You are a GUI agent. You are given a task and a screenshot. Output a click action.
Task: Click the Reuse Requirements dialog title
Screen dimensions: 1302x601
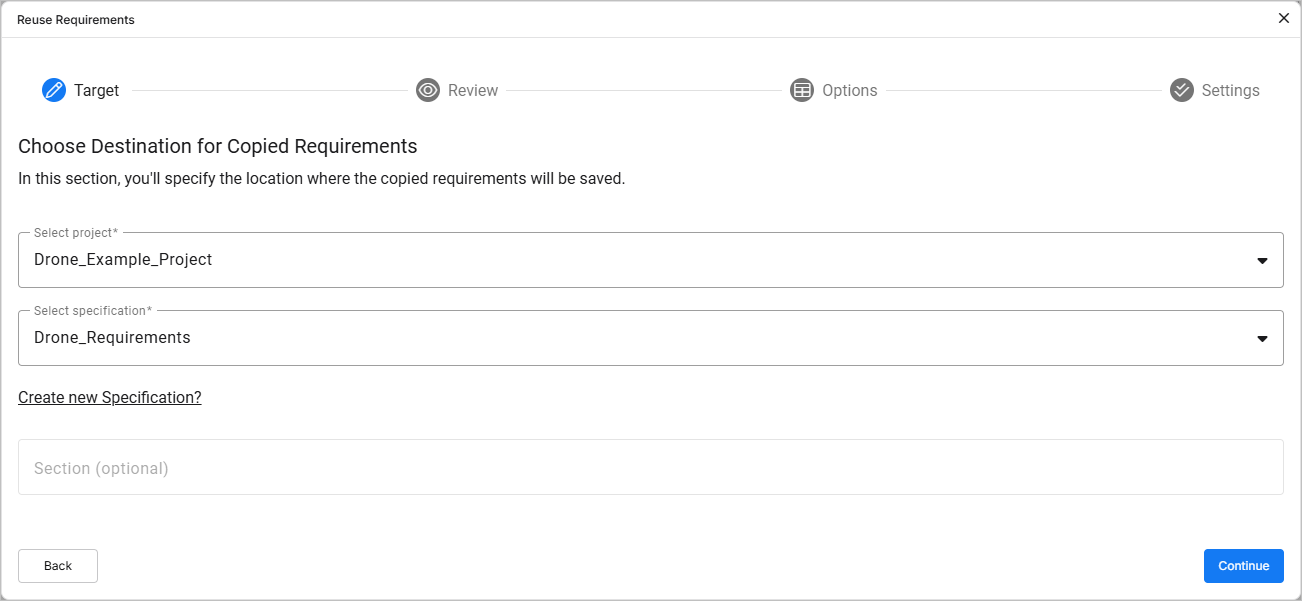tap(76, 20)
